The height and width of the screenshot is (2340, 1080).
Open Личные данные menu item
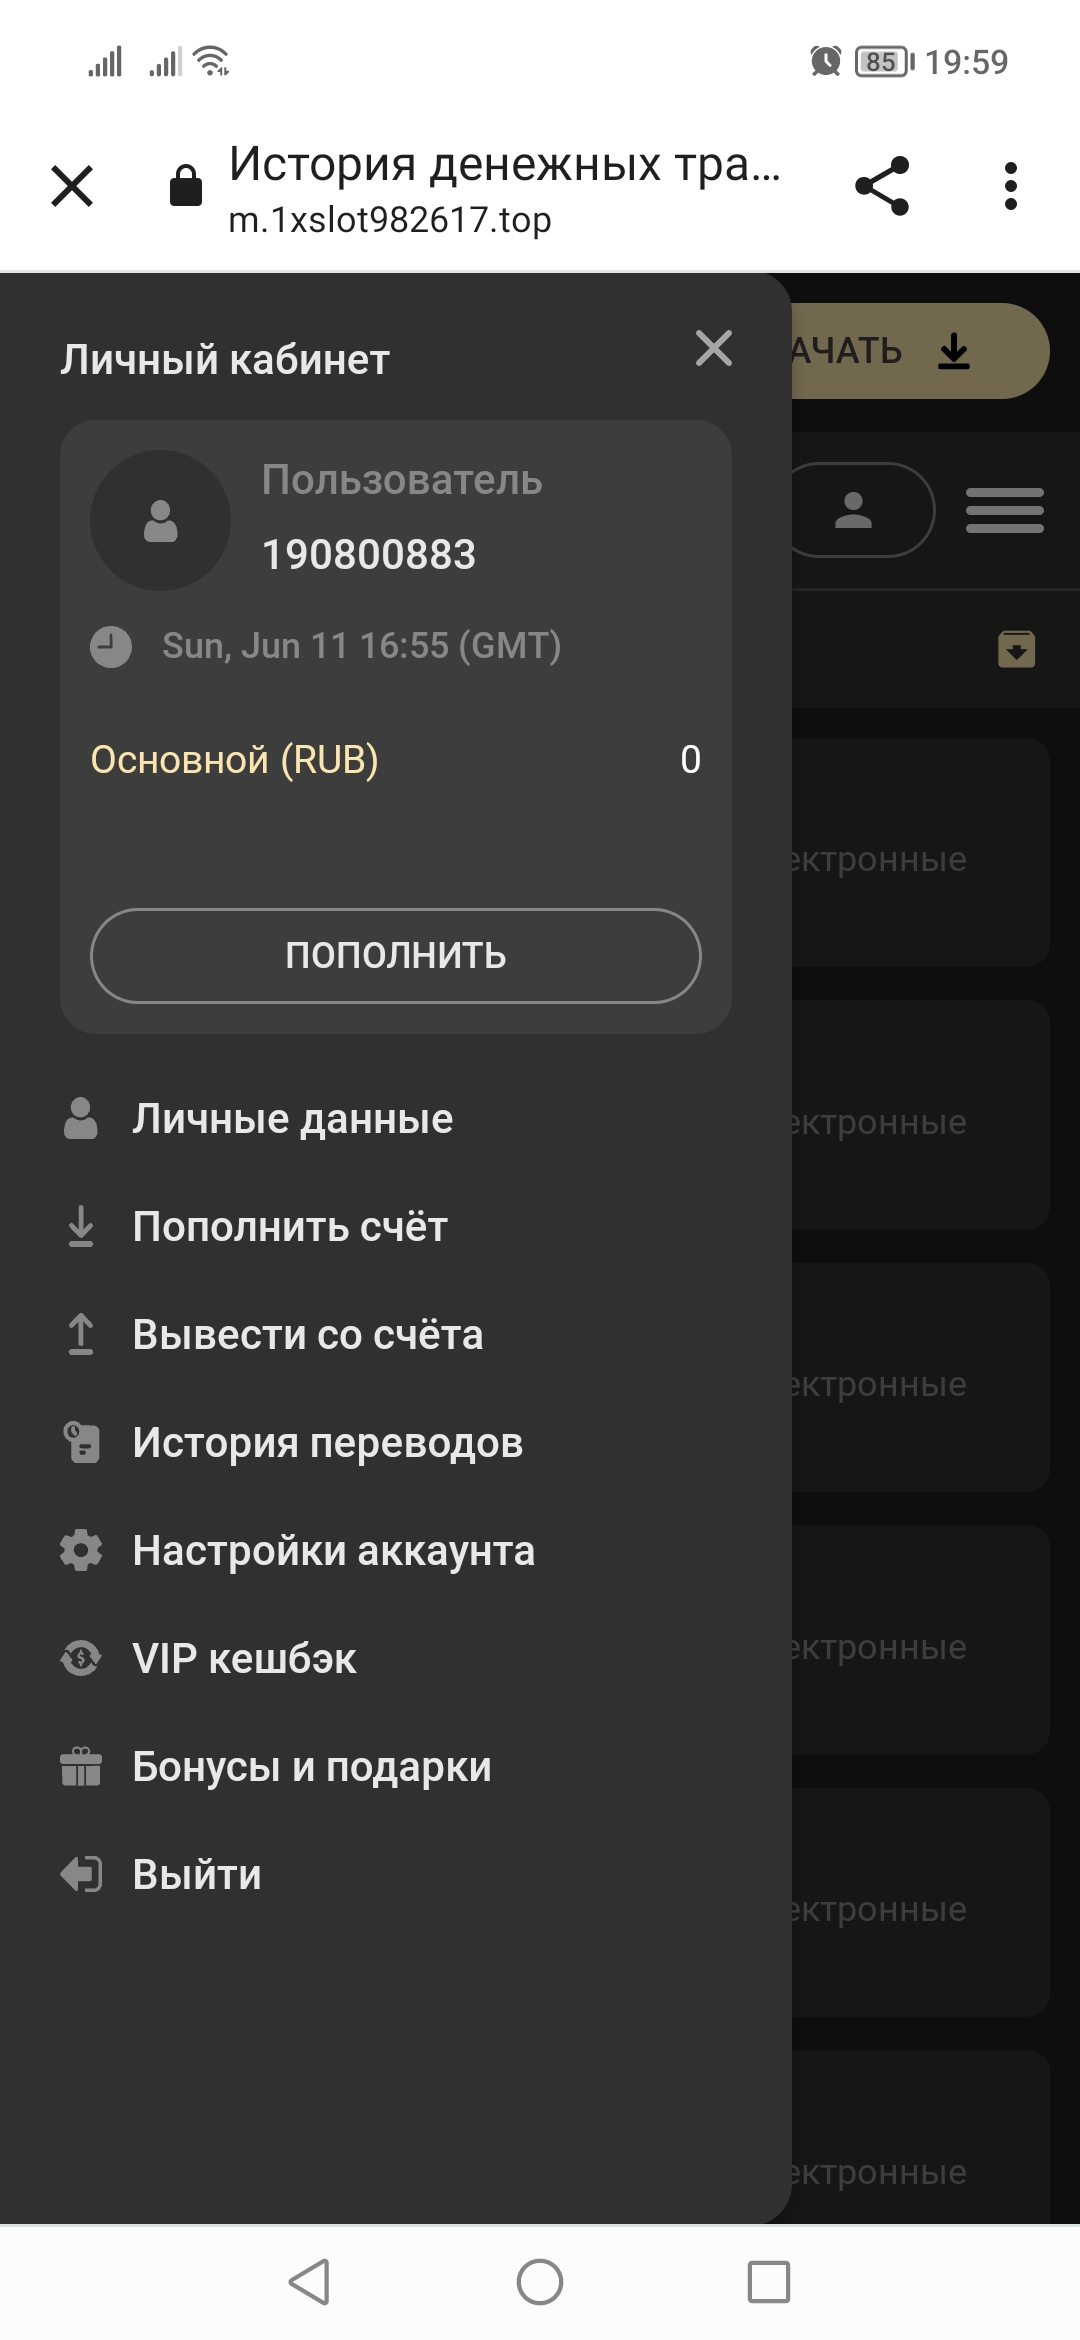tap(292, 1119)
